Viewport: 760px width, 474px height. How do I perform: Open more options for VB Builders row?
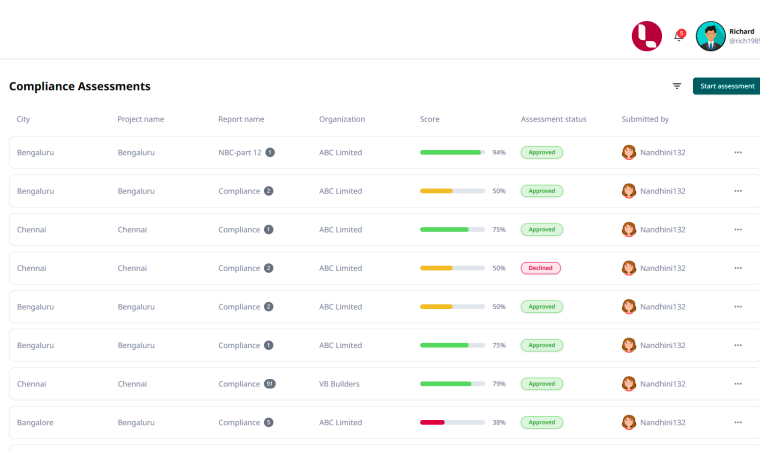pyautogui.click(x=738, y=384)
